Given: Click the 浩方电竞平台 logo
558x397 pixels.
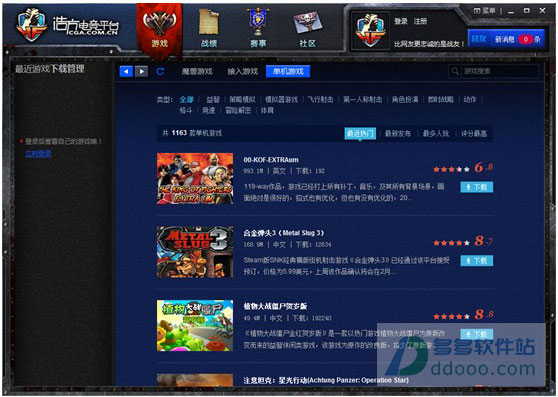Looking at the screenshot, I should [x=67, y=26].
